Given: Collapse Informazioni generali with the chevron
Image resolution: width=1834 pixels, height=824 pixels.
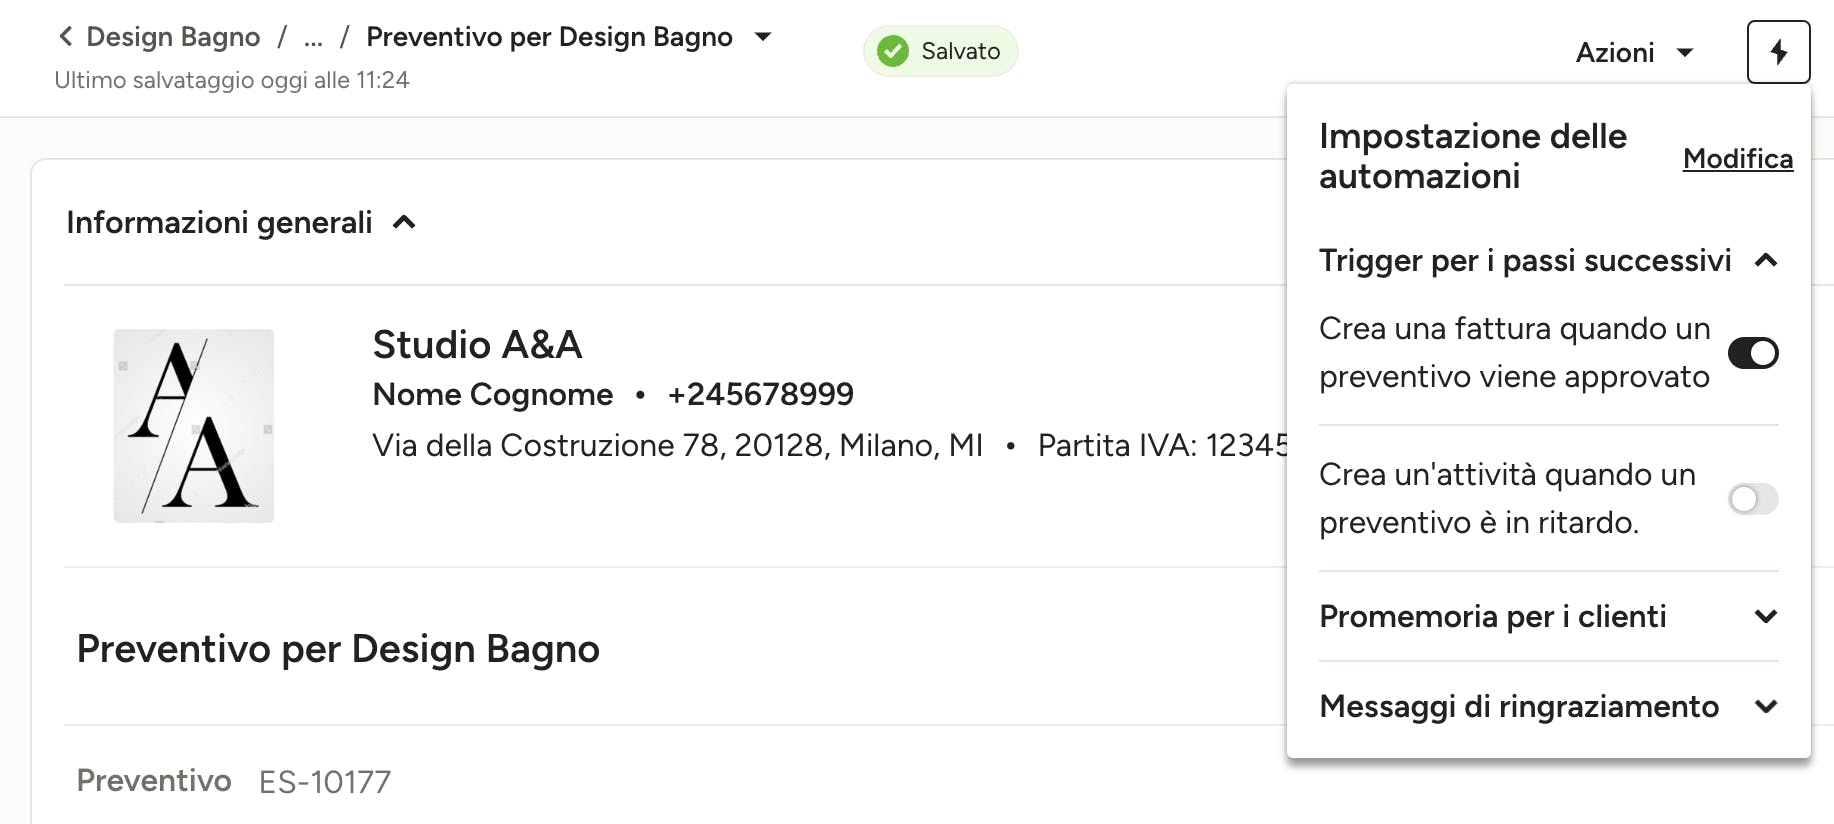Looking at the screenshot, I should [404, 222].
